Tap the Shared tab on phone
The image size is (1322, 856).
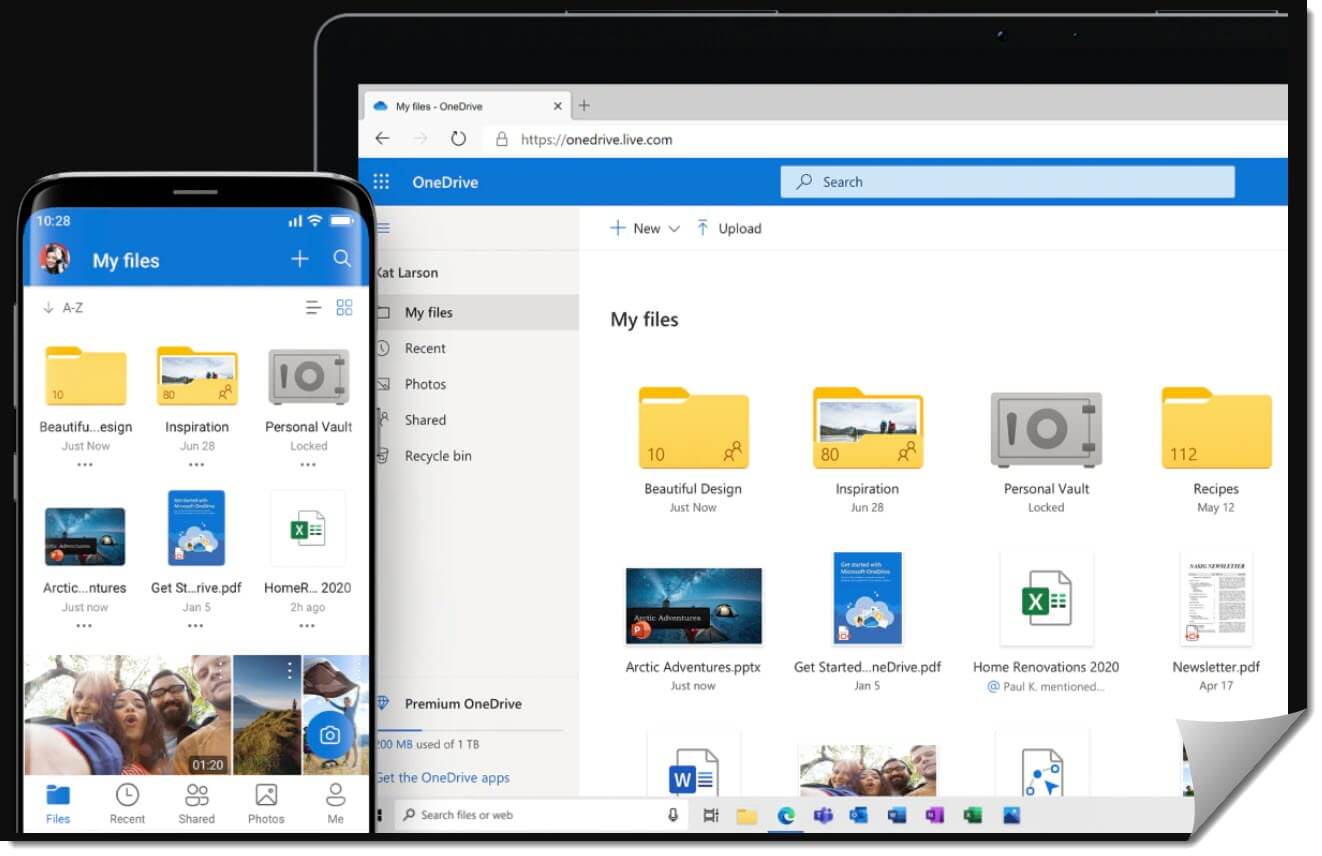point(197,804)
